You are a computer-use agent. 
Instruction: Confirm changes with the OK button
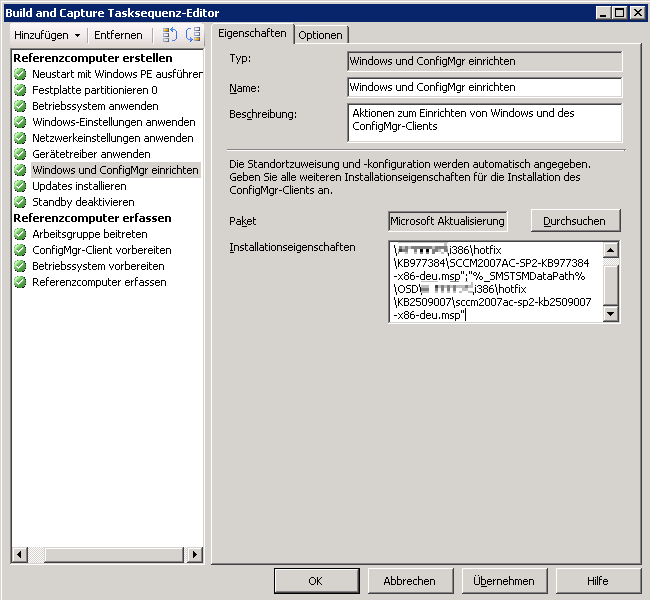315,581
